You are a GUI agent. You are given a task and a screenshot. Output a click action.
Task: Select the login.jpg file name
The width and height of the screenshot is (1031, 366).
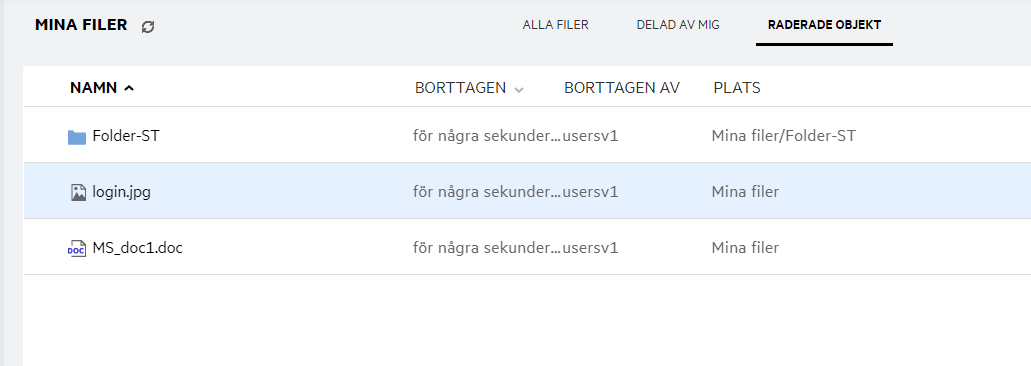click(x=122, y=193)
